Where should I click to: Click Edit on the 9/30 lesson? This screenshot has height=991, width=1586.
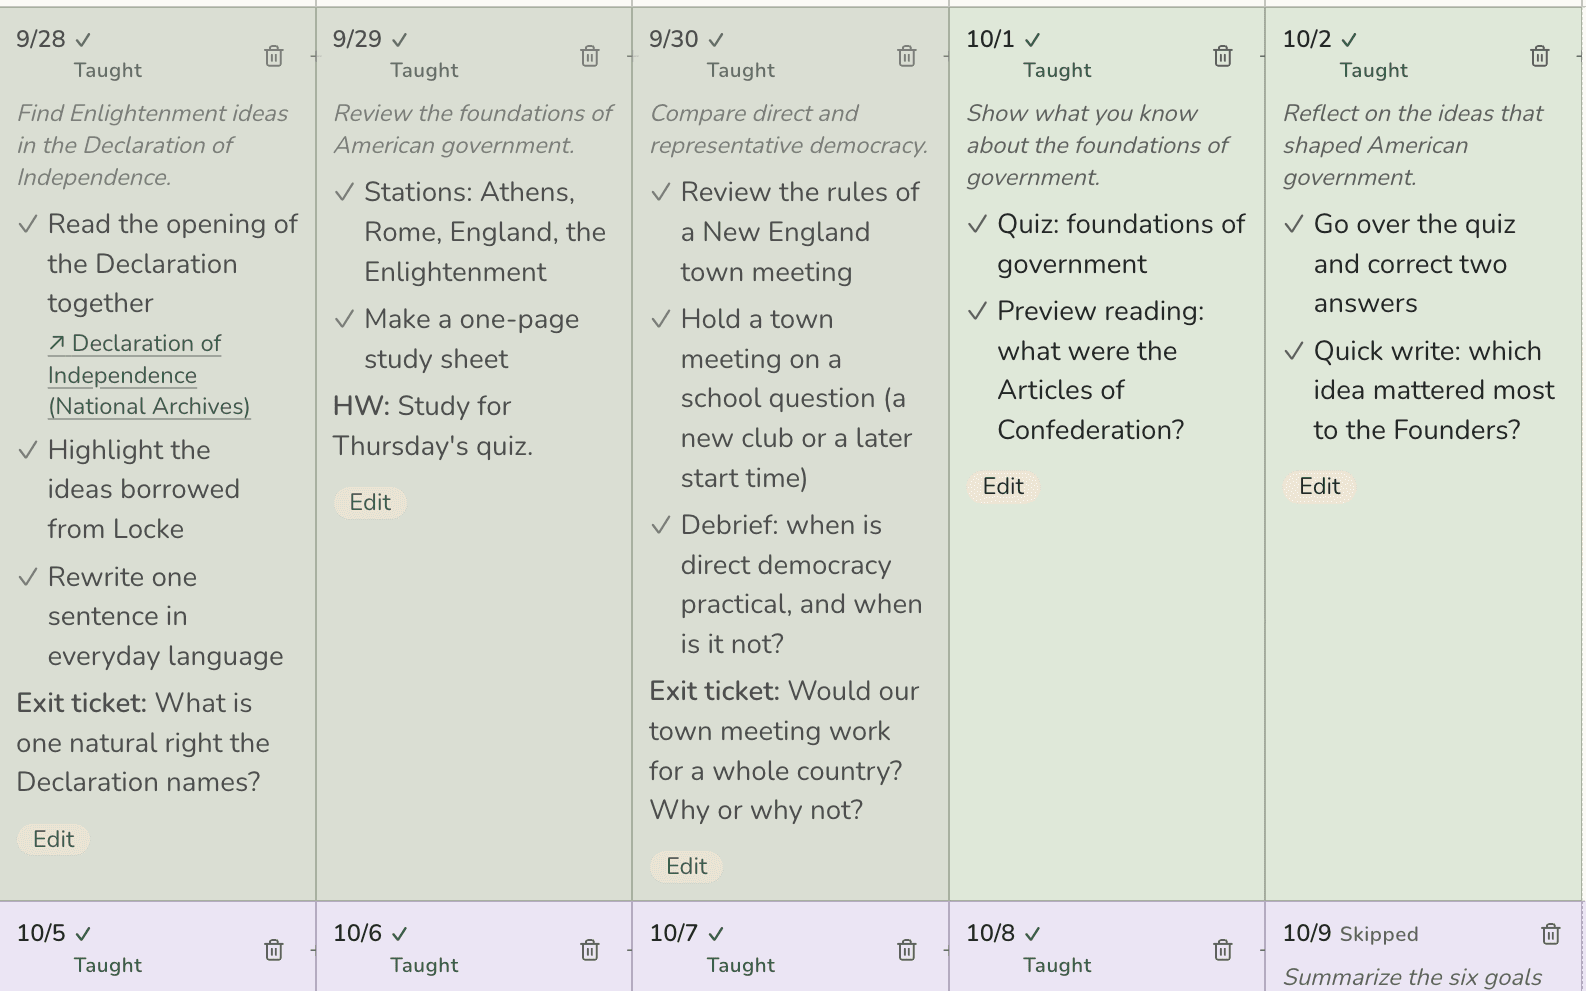pyautogui.click(x=687, y=866)
